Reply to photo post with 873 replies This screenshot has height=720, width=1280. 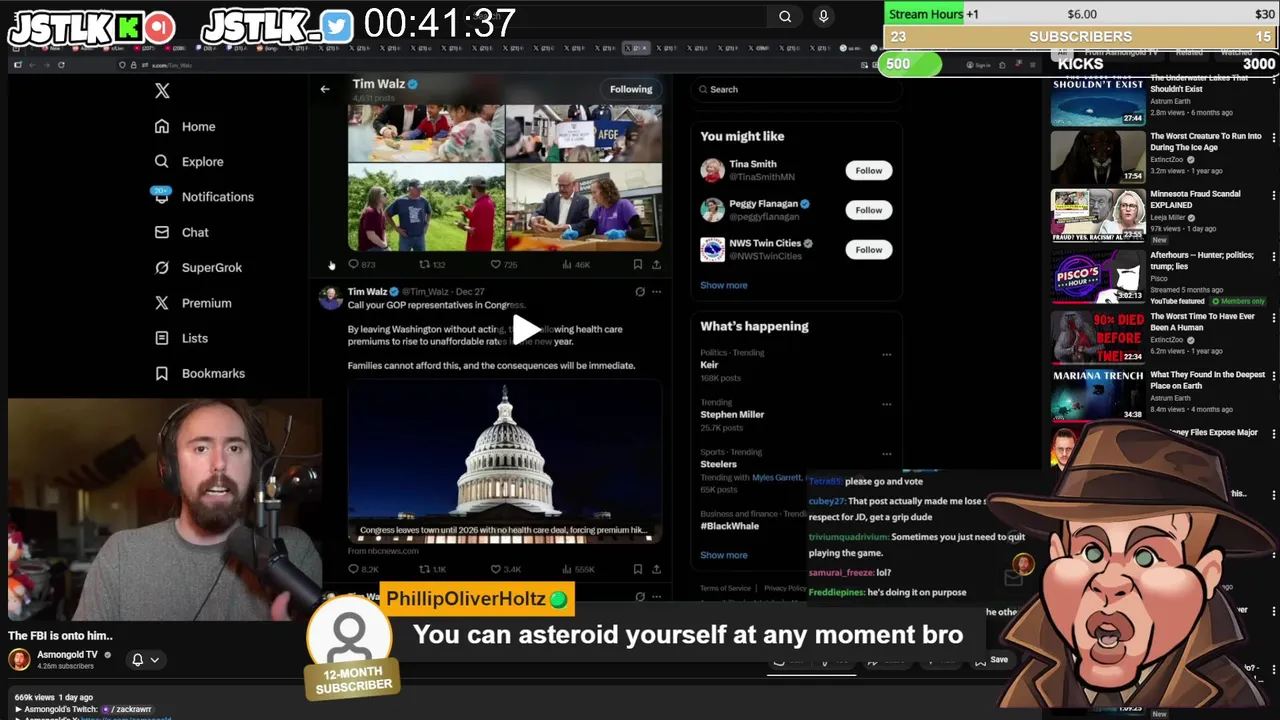(361, 265)
